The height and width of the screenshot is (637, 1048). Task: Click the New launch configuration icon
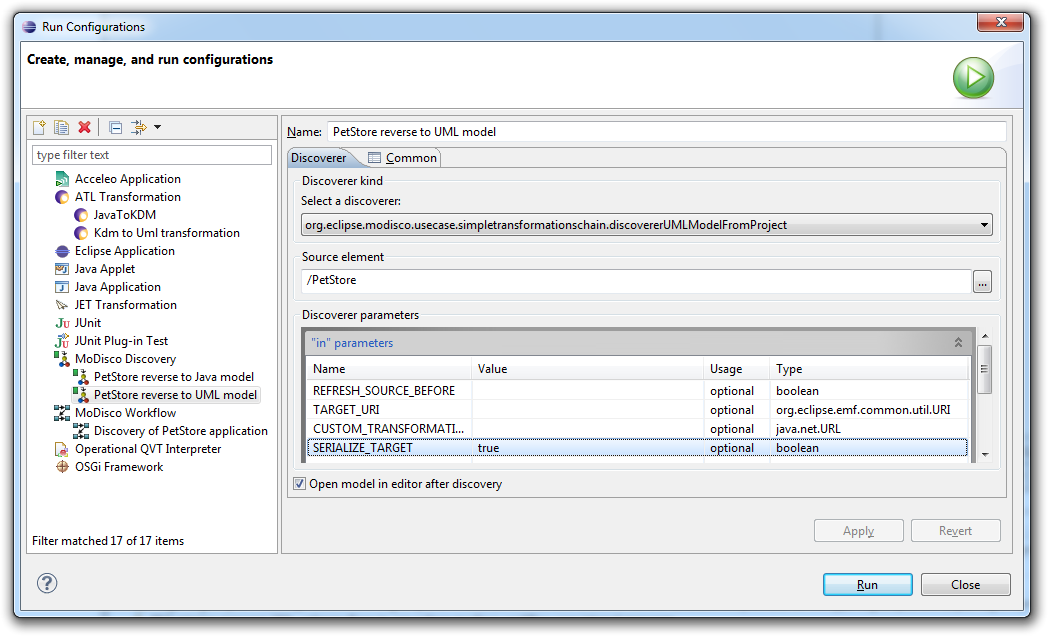(39, 127)
